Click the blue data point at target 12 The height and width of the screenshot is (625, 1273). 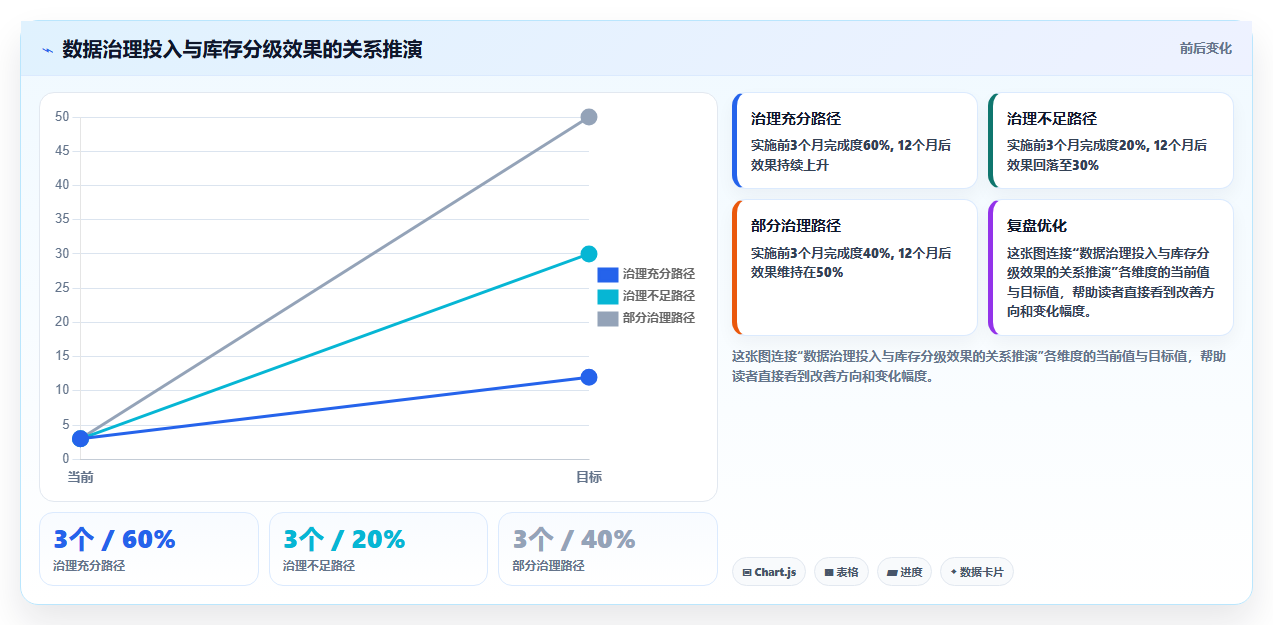(589, 377)
